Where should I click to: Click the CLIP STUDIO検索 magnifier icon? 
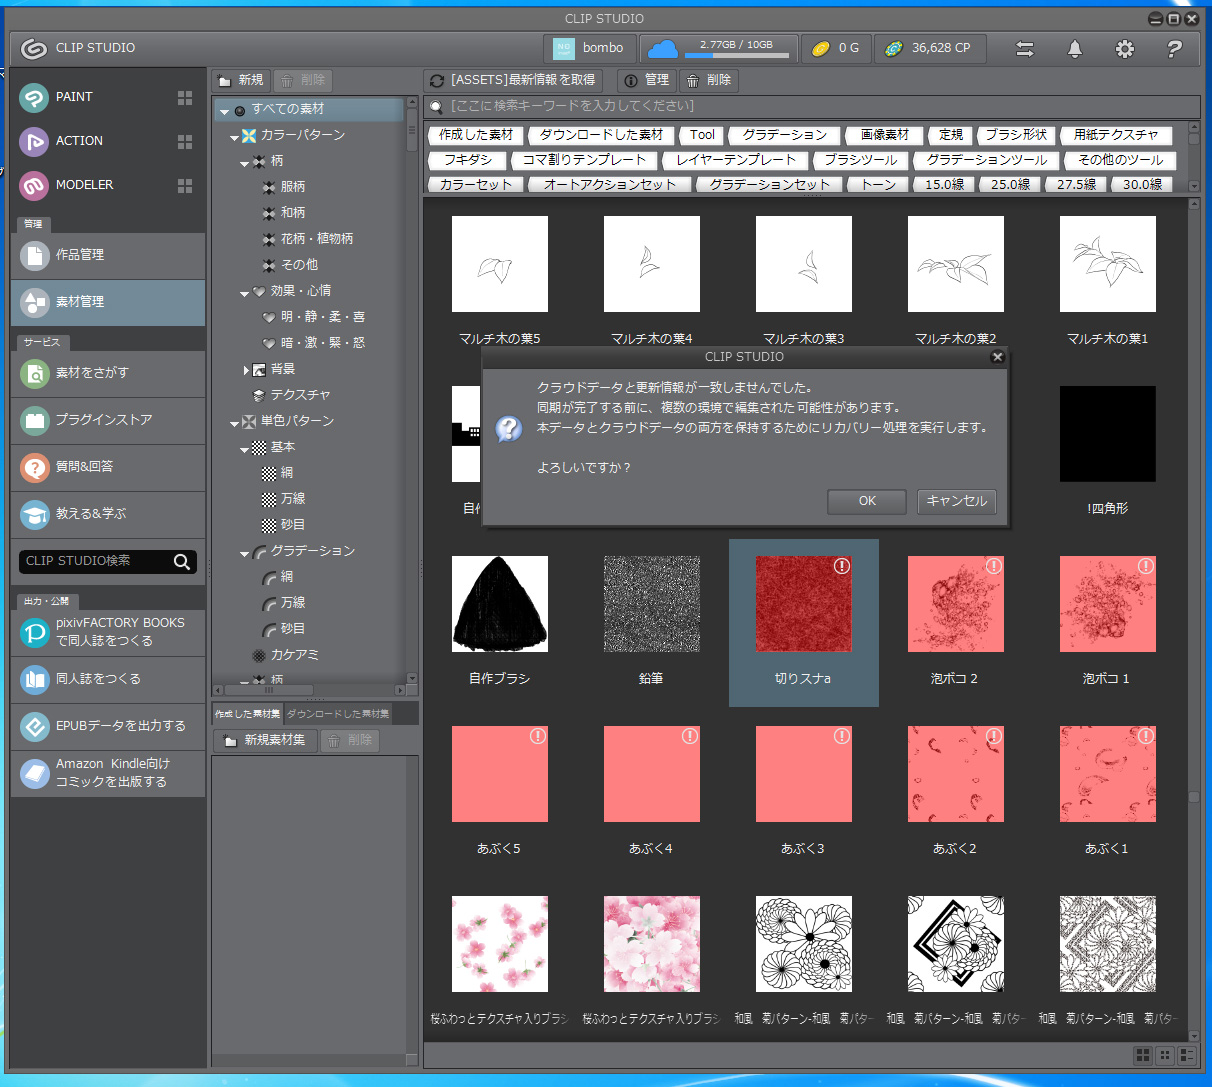coord(182,562)
